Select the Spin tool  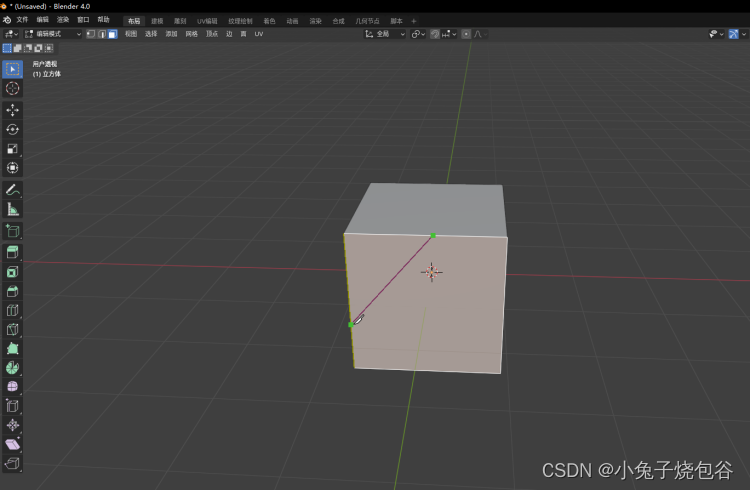tap(12, 368)
